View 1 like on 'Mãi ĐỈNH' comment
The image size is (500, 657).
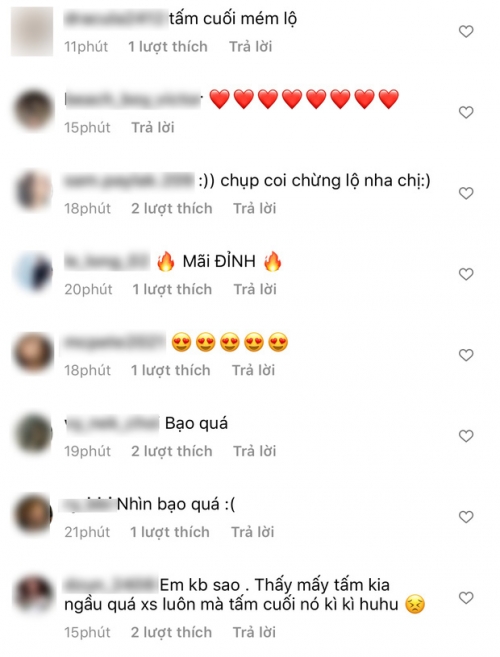[172, 289]
